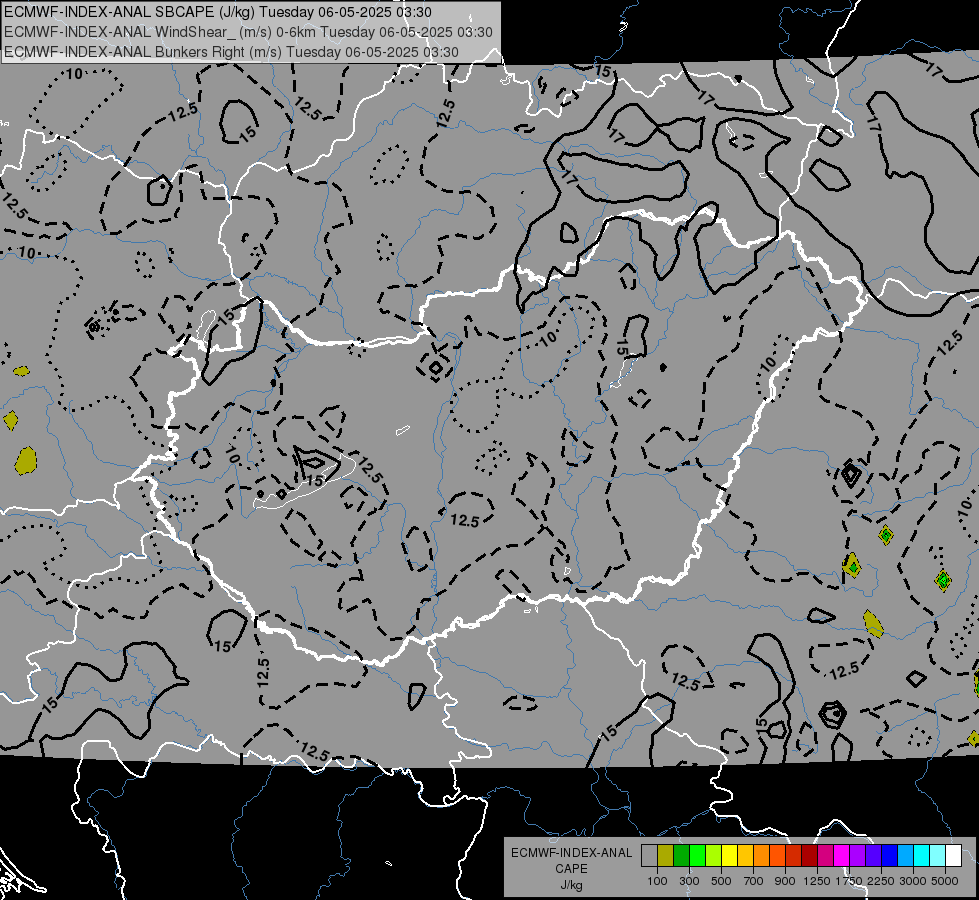The height and width of the screenshot is (900, 979).
Task: Pick the bright magenta swatch left of 1750
Action: pyautogui.click(x=842, y=856)
